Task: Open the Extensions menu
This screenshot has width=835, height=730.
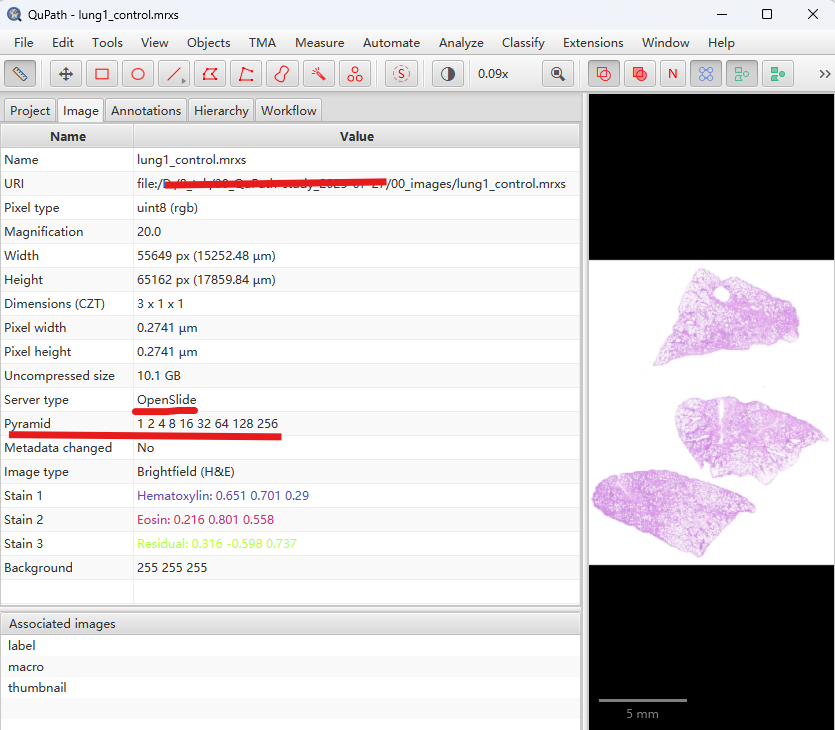Action: 593,43
